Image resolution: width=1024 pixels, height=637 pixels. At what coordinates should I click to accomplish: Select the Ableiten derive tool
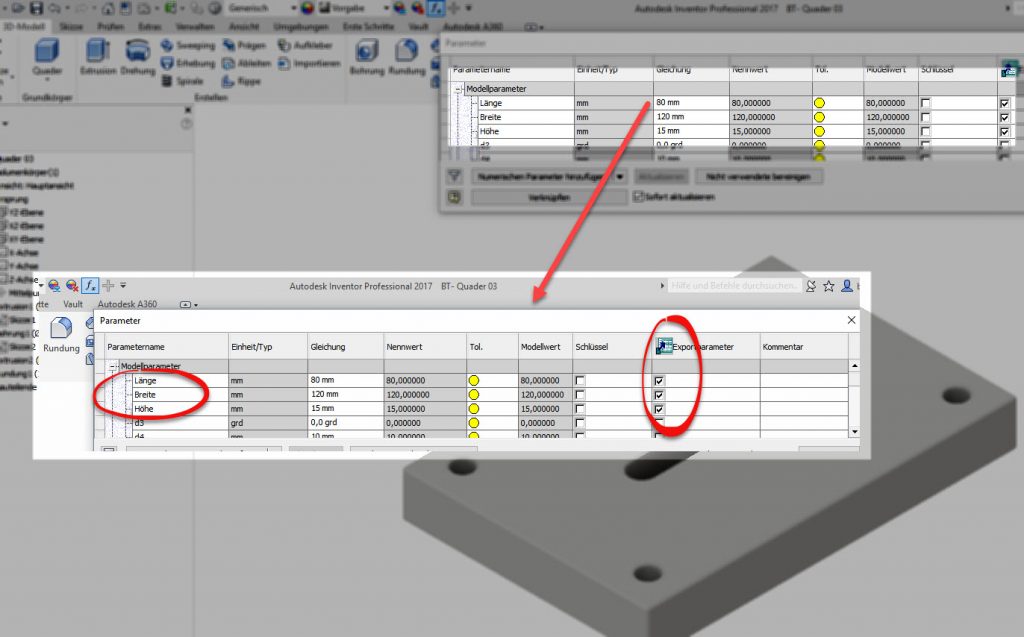246,63
